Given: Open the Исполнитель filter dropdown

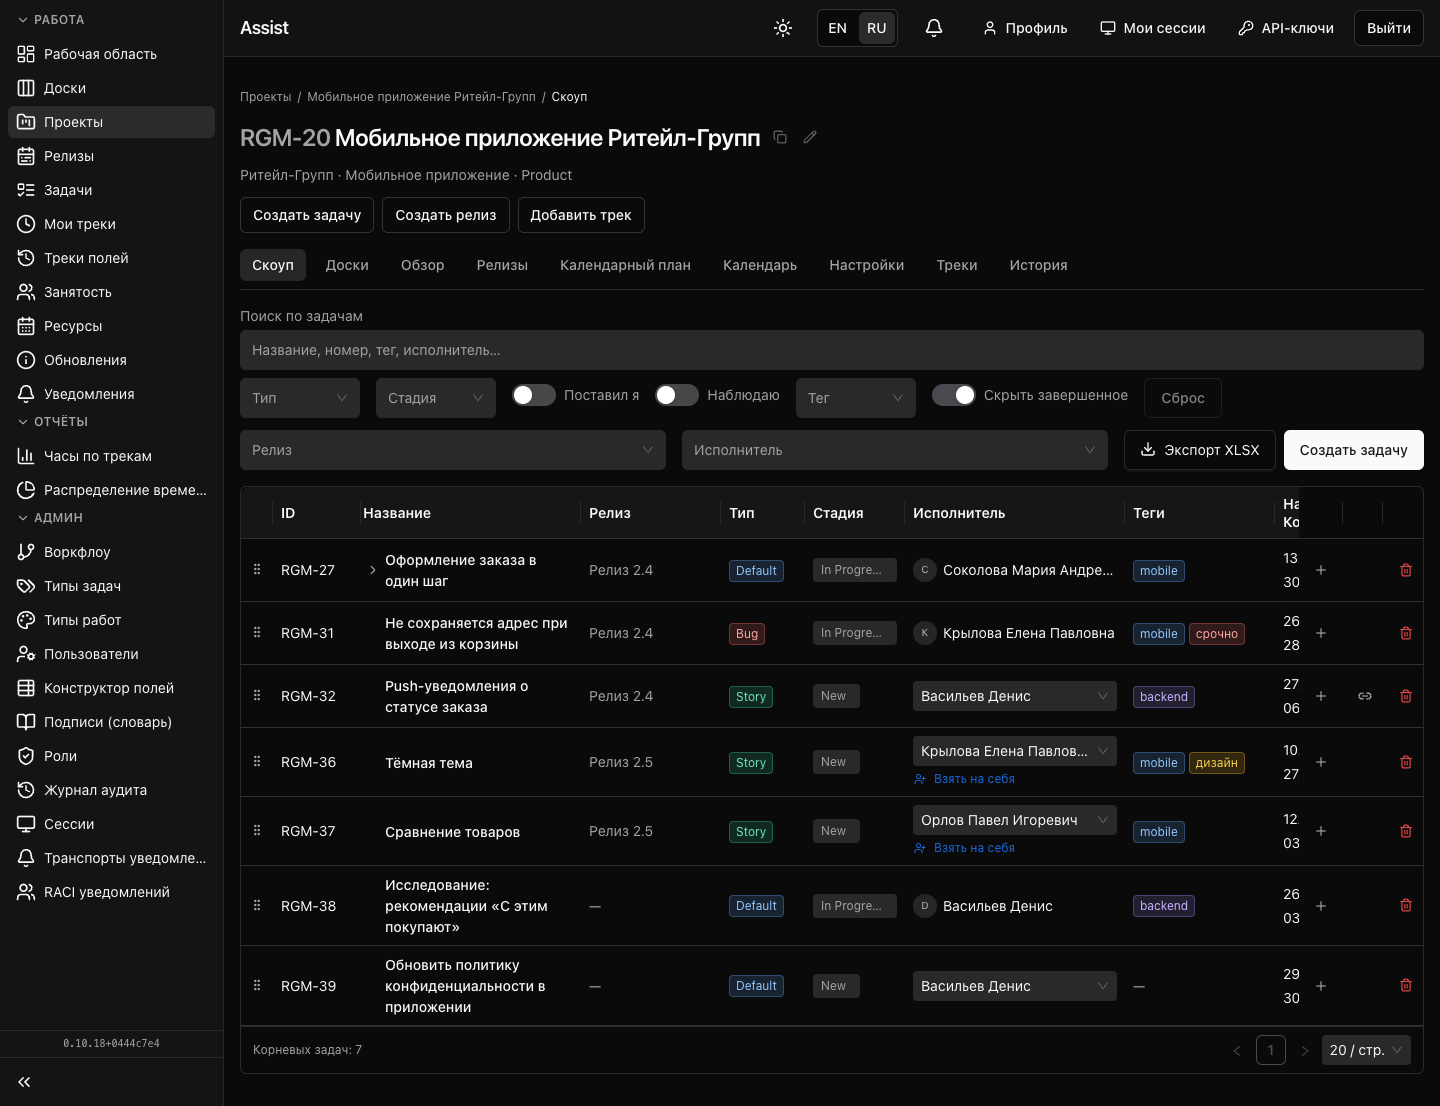Looking at the screenshot, I should point(895,450).
